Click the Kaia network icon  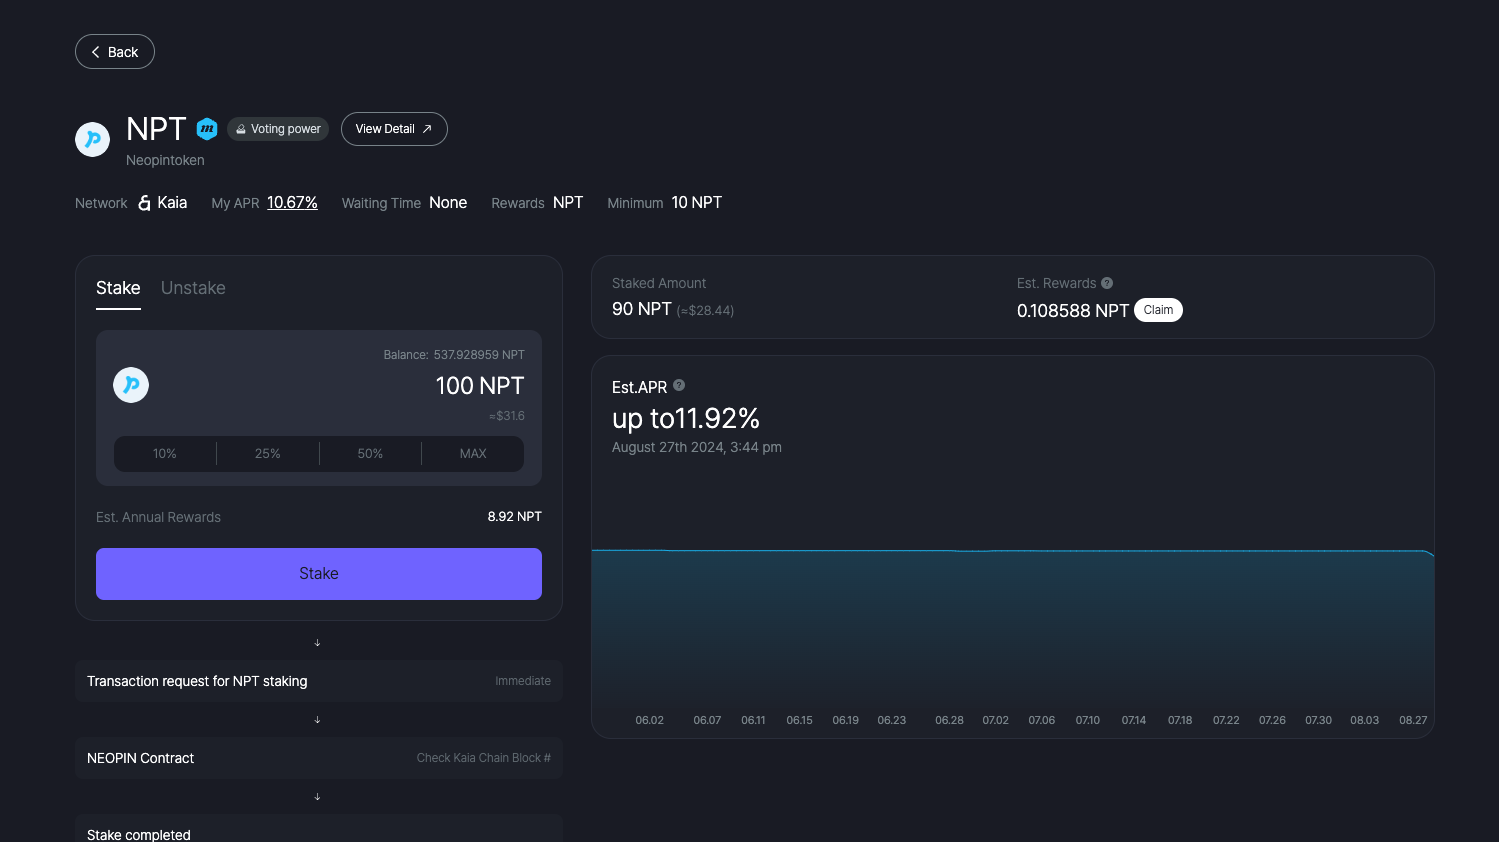coord(144,203)
